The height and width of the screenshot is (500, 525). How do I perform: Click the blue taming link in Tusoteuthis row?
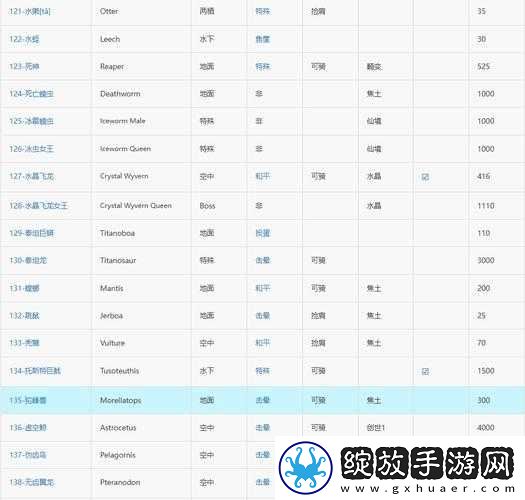point(263,371)
